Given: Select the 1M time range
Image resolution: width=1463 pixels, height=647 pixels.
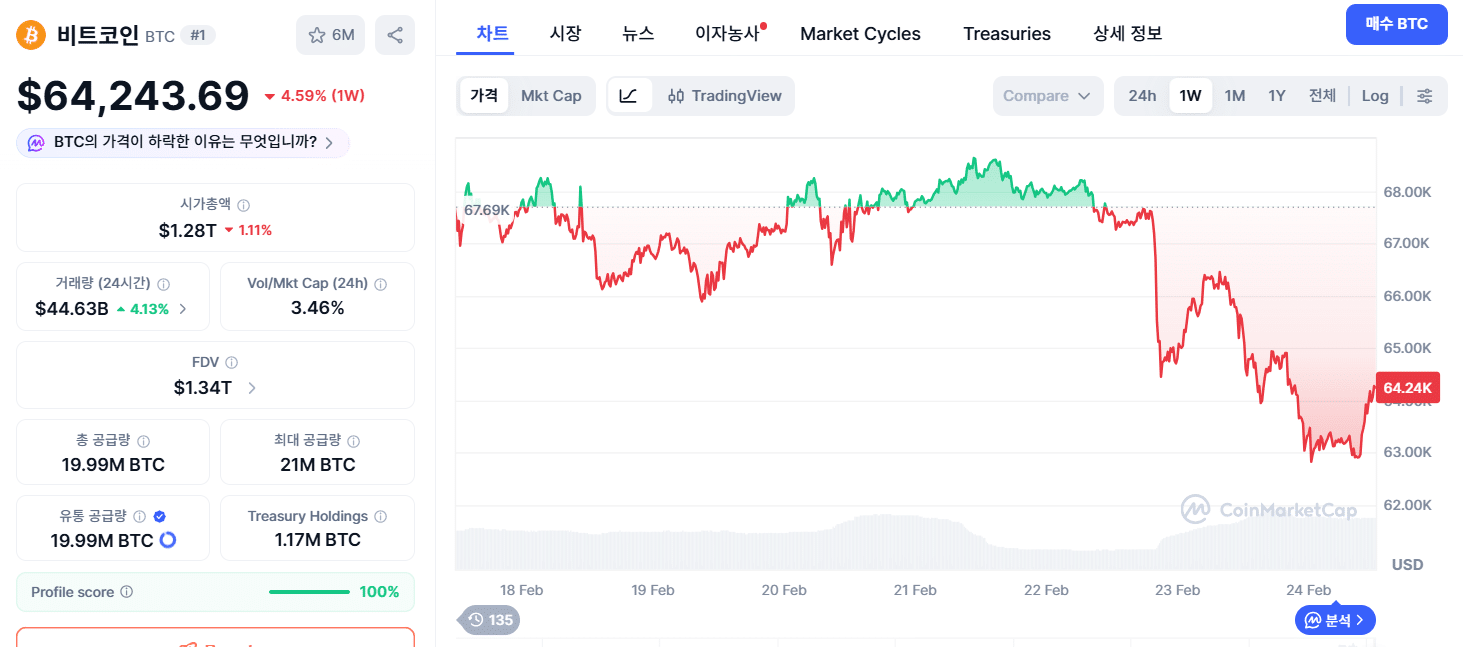Looking at the screenshot, I should pyautogui.click(x=1235, y=96).
